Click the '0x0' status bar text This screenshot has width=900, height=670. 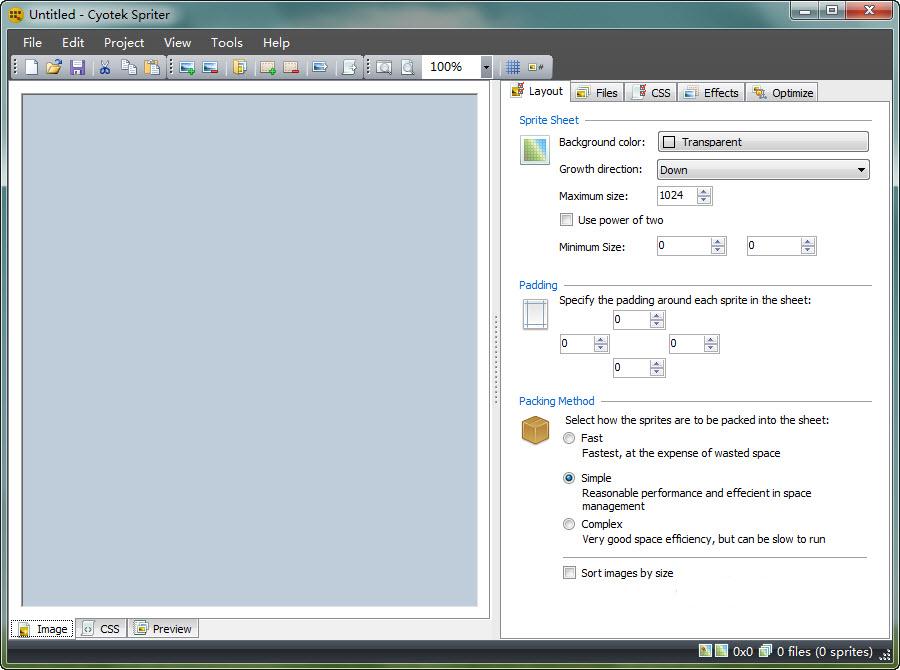tap(743, 652)
